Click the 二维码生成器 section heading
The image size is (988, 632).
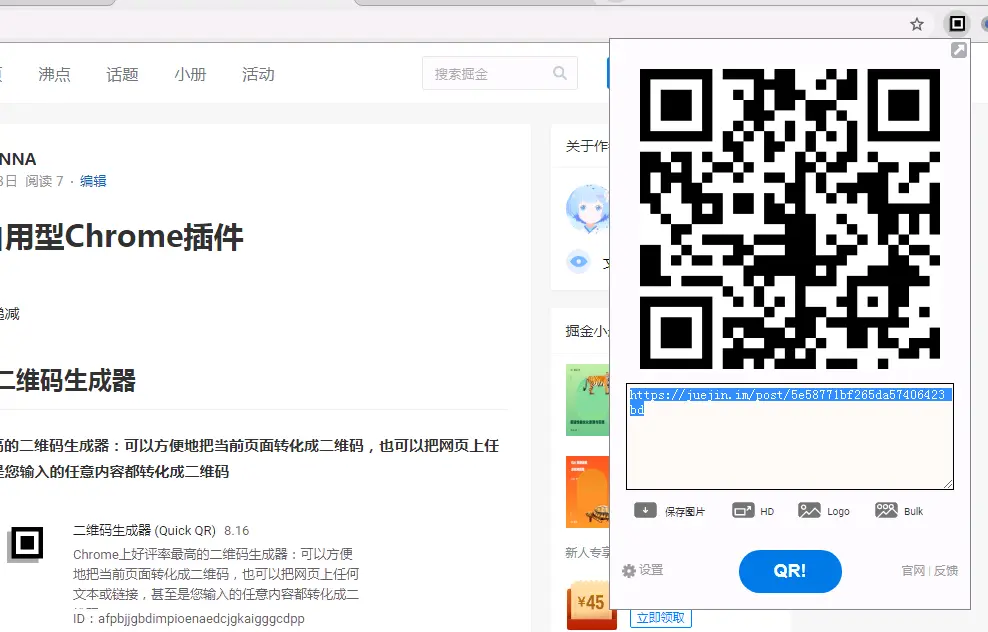pyautogui.click(x=68, y=381)
